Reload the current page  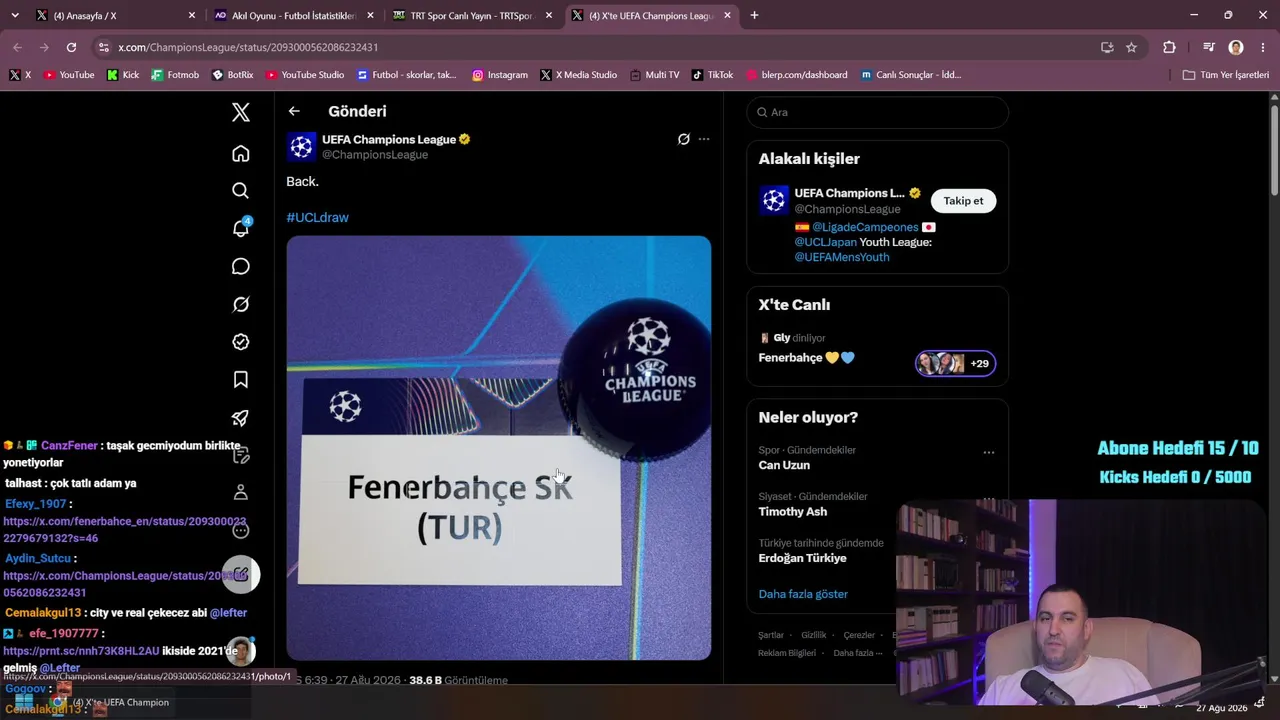71,47
